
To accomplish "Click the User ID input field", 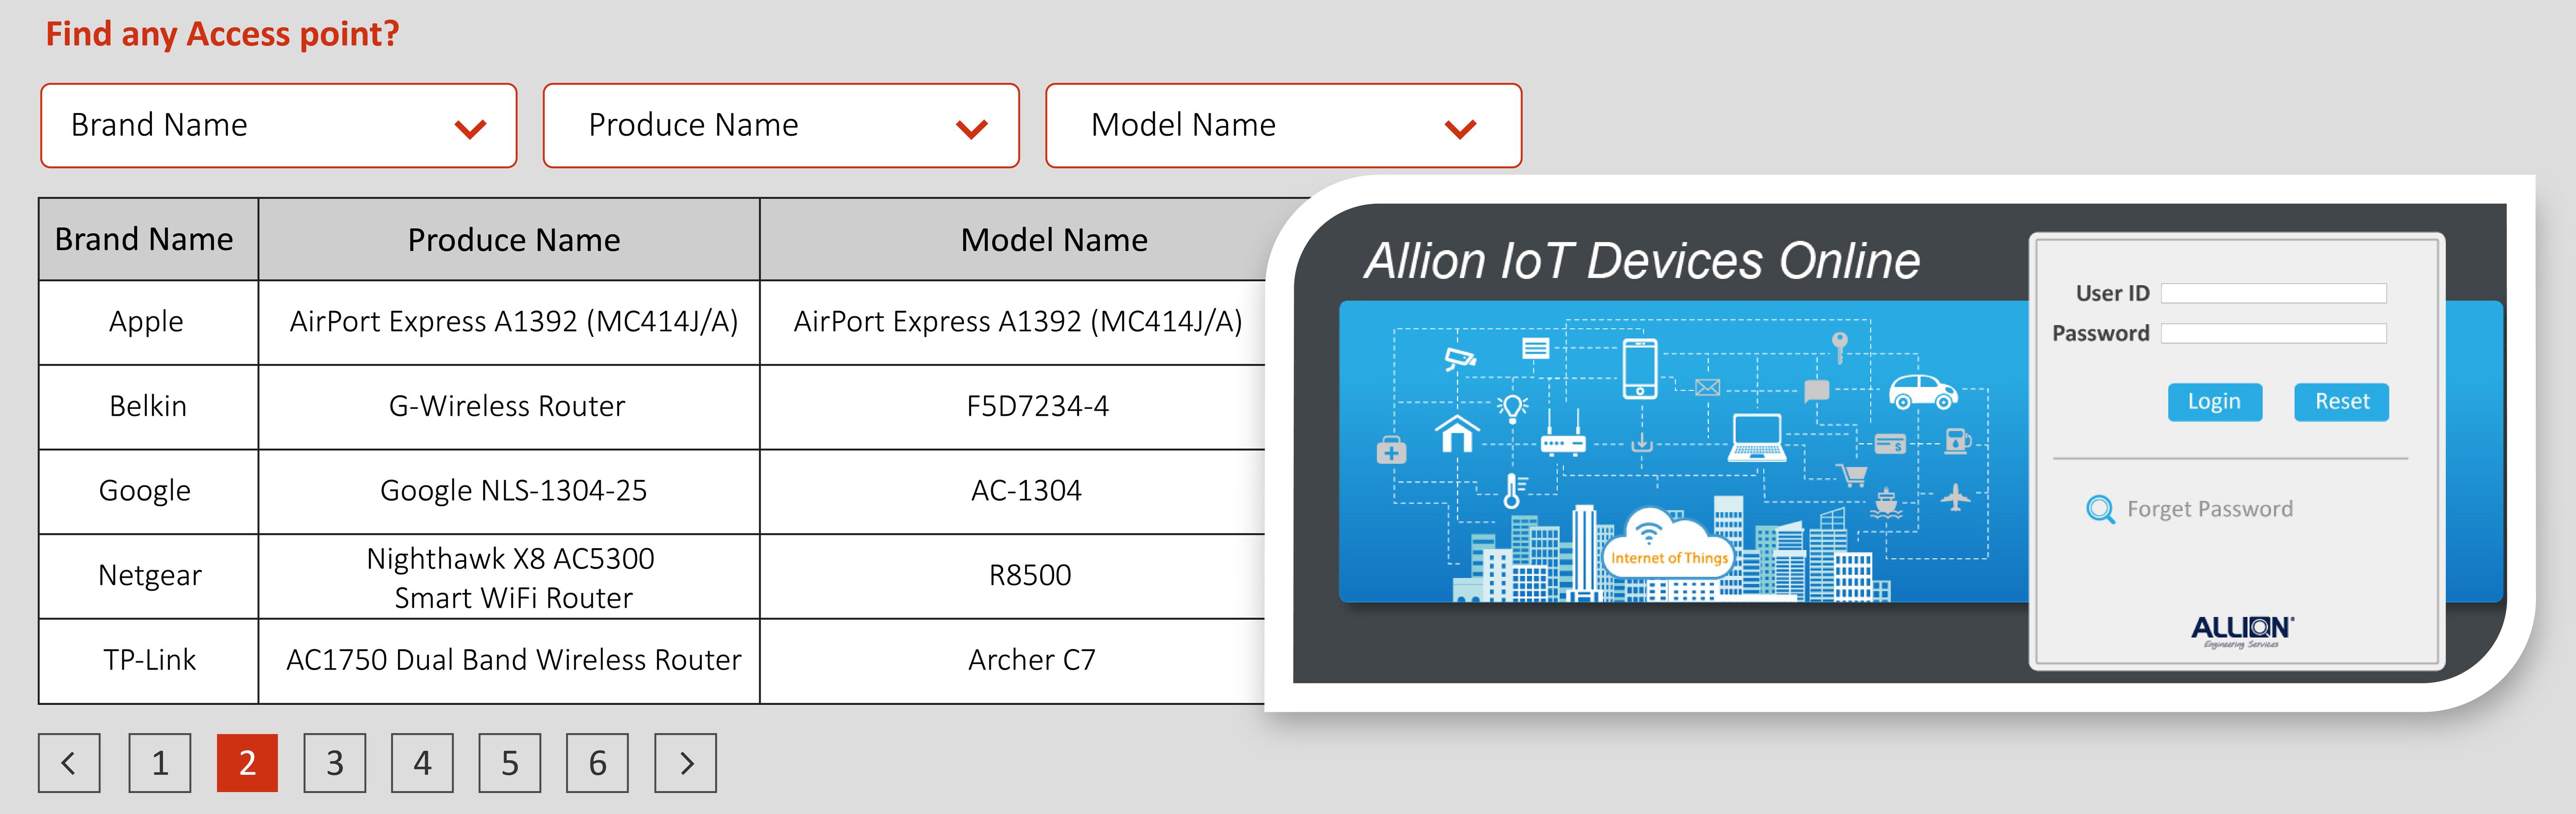I will click(x=2273, y=293).
